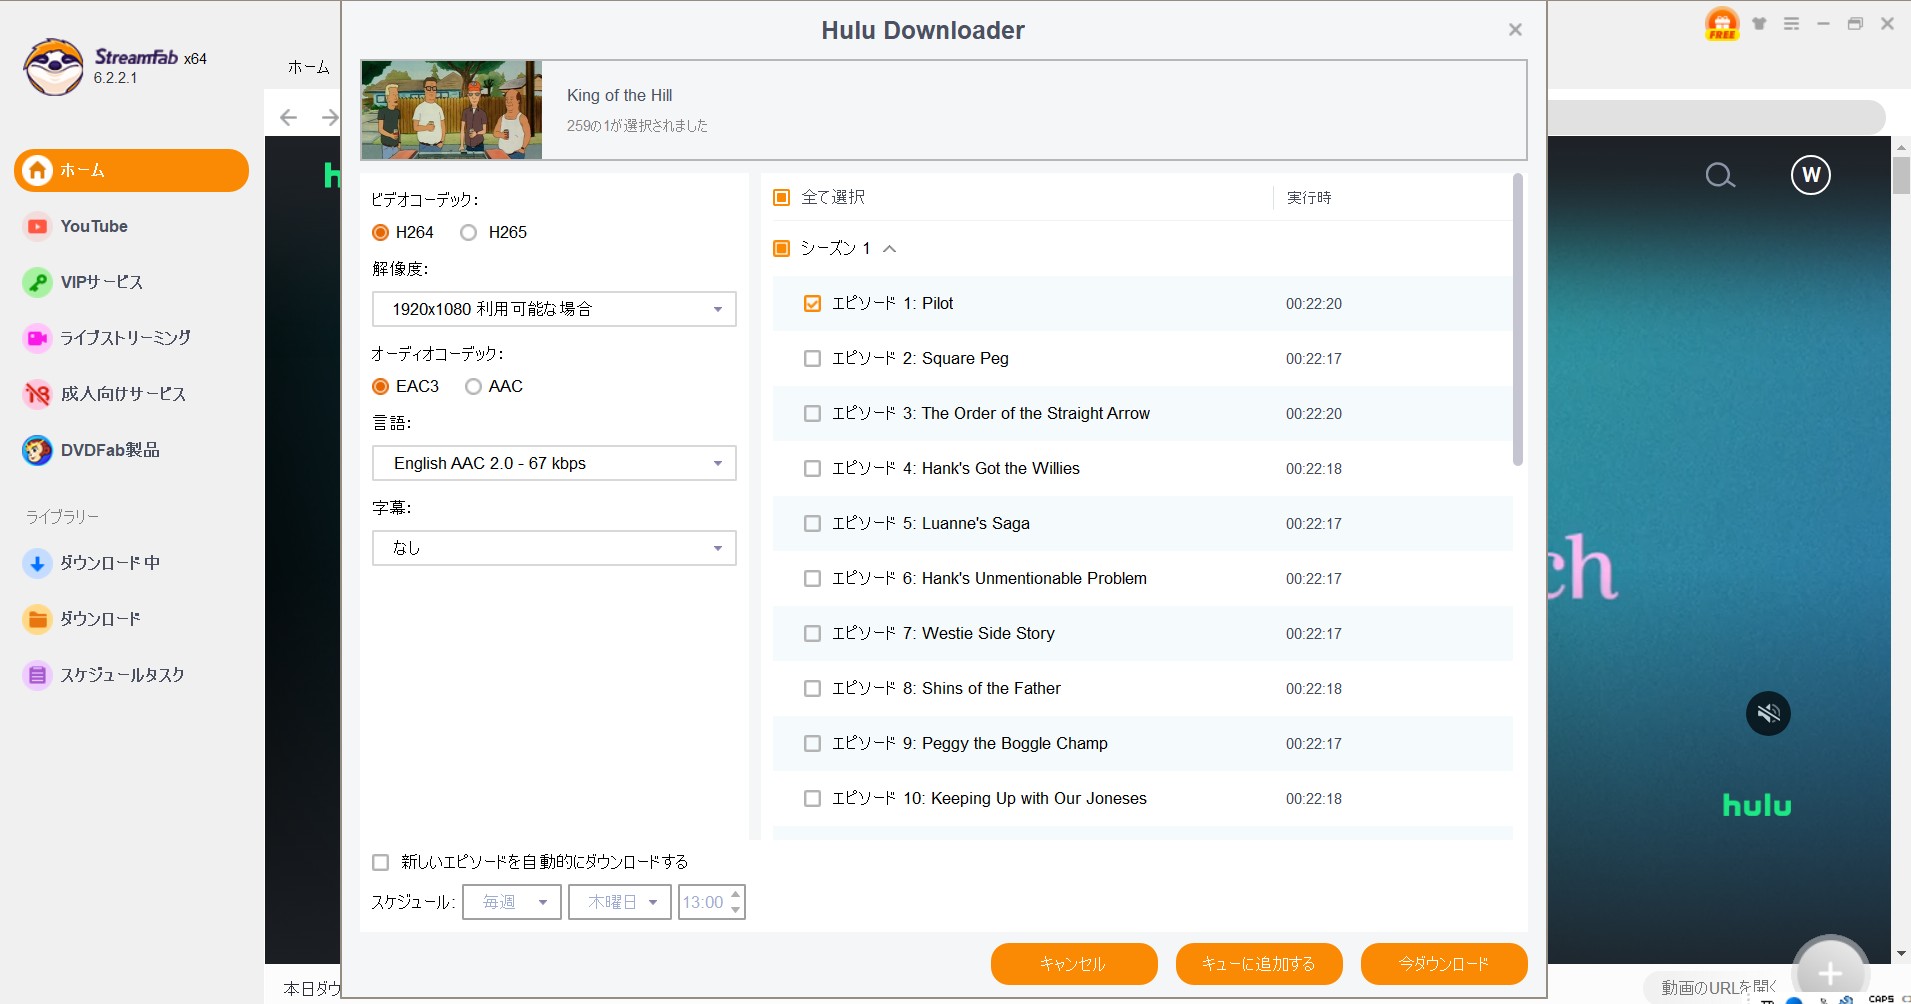
Task: Check episode 8: Shins of the Father
Action: [812, 688]
